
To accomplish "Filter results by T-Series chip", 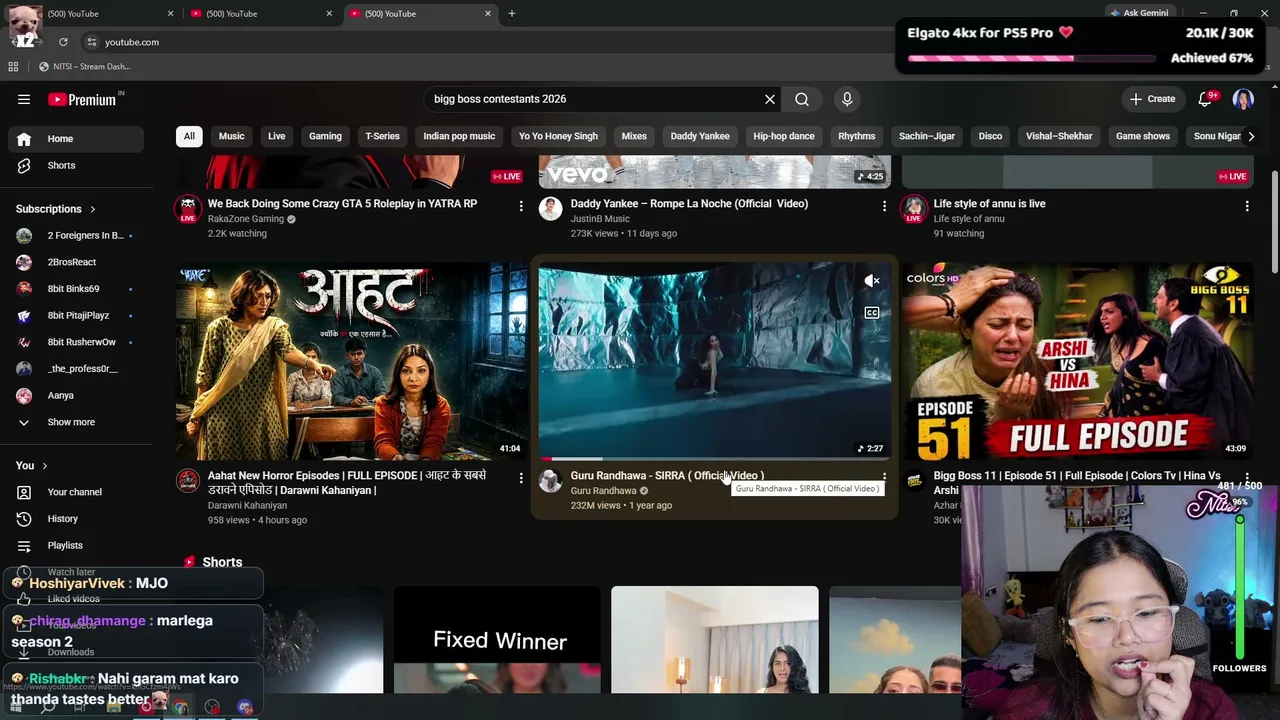I will tap(382, 136).
